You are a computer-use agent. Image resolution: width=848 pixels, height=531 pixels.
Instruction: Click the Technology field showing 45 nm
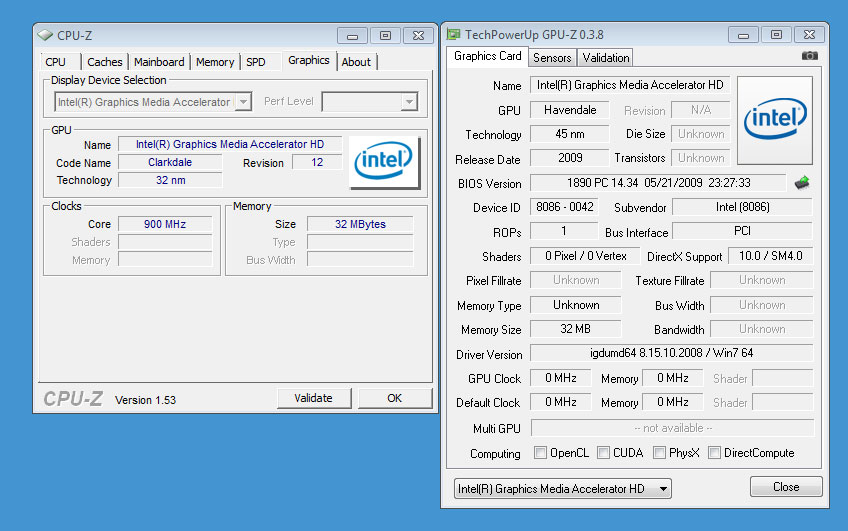coord(570,134)
